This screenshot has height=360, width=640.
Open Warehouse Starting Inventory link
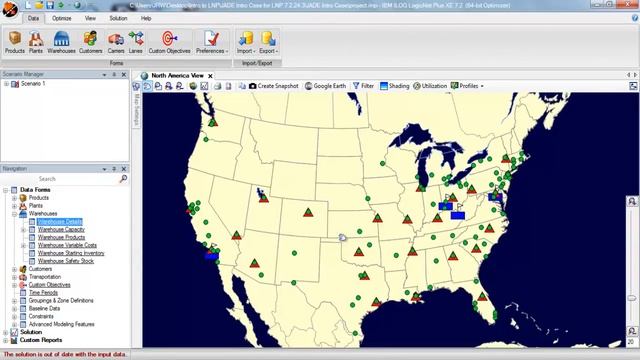pyautogui.click(x=71, y=253)
